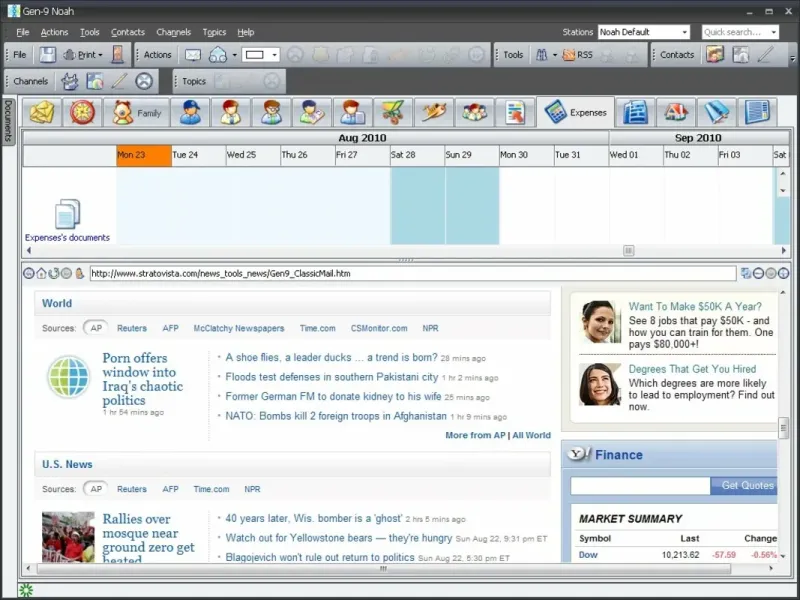The height and width of the screenshot is (600, 800).
Task: Click the browser refresh icon
Action: (x=54, y=273)
